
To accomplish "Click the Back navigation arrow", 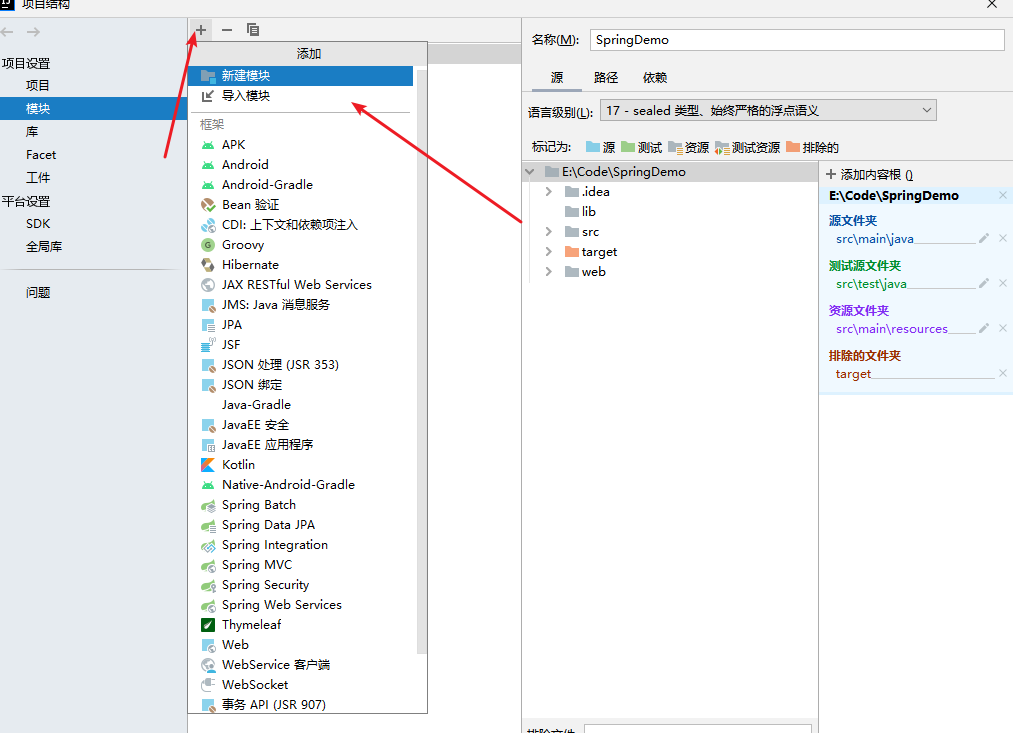I will click(8, 32).
